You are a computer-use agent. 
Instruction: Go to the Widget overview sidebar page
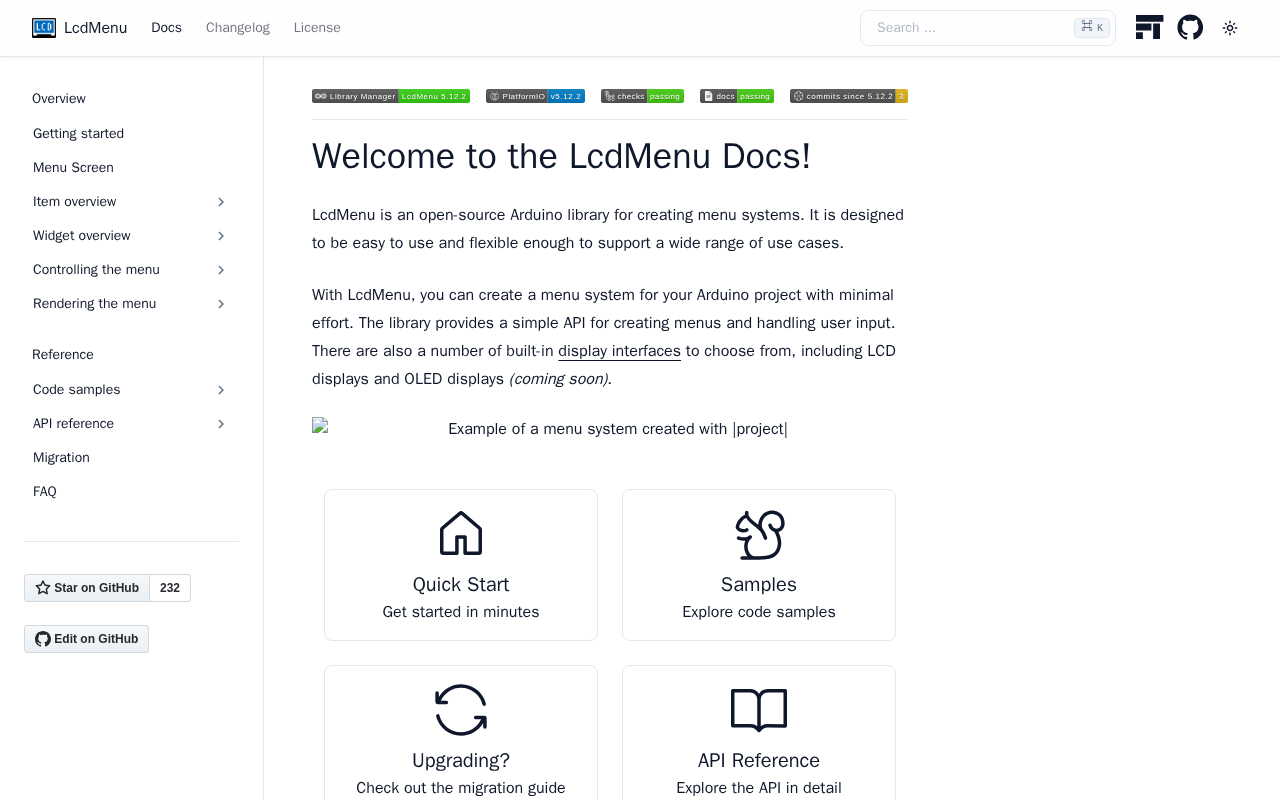pyautogui.click(x=81, y=236)
